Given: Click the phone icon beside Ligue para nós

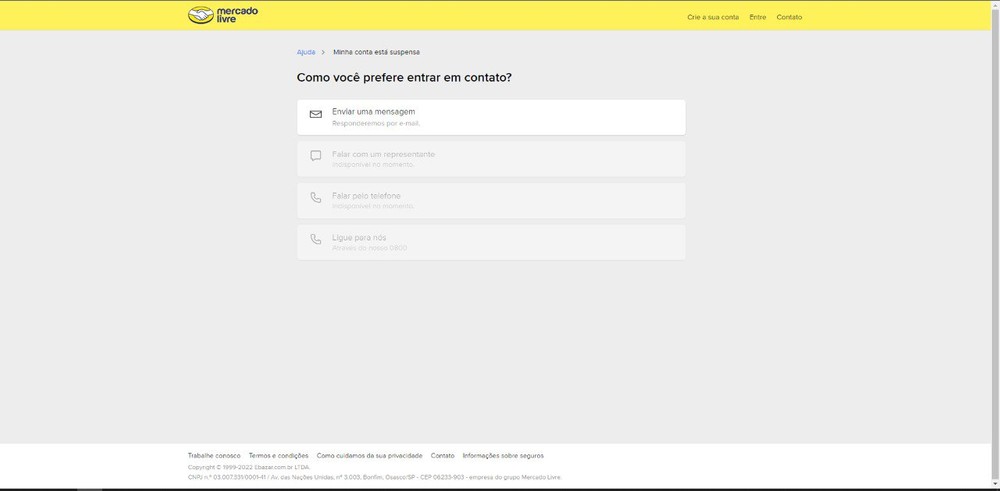Looking at the screenshot, I should point(316,241).
